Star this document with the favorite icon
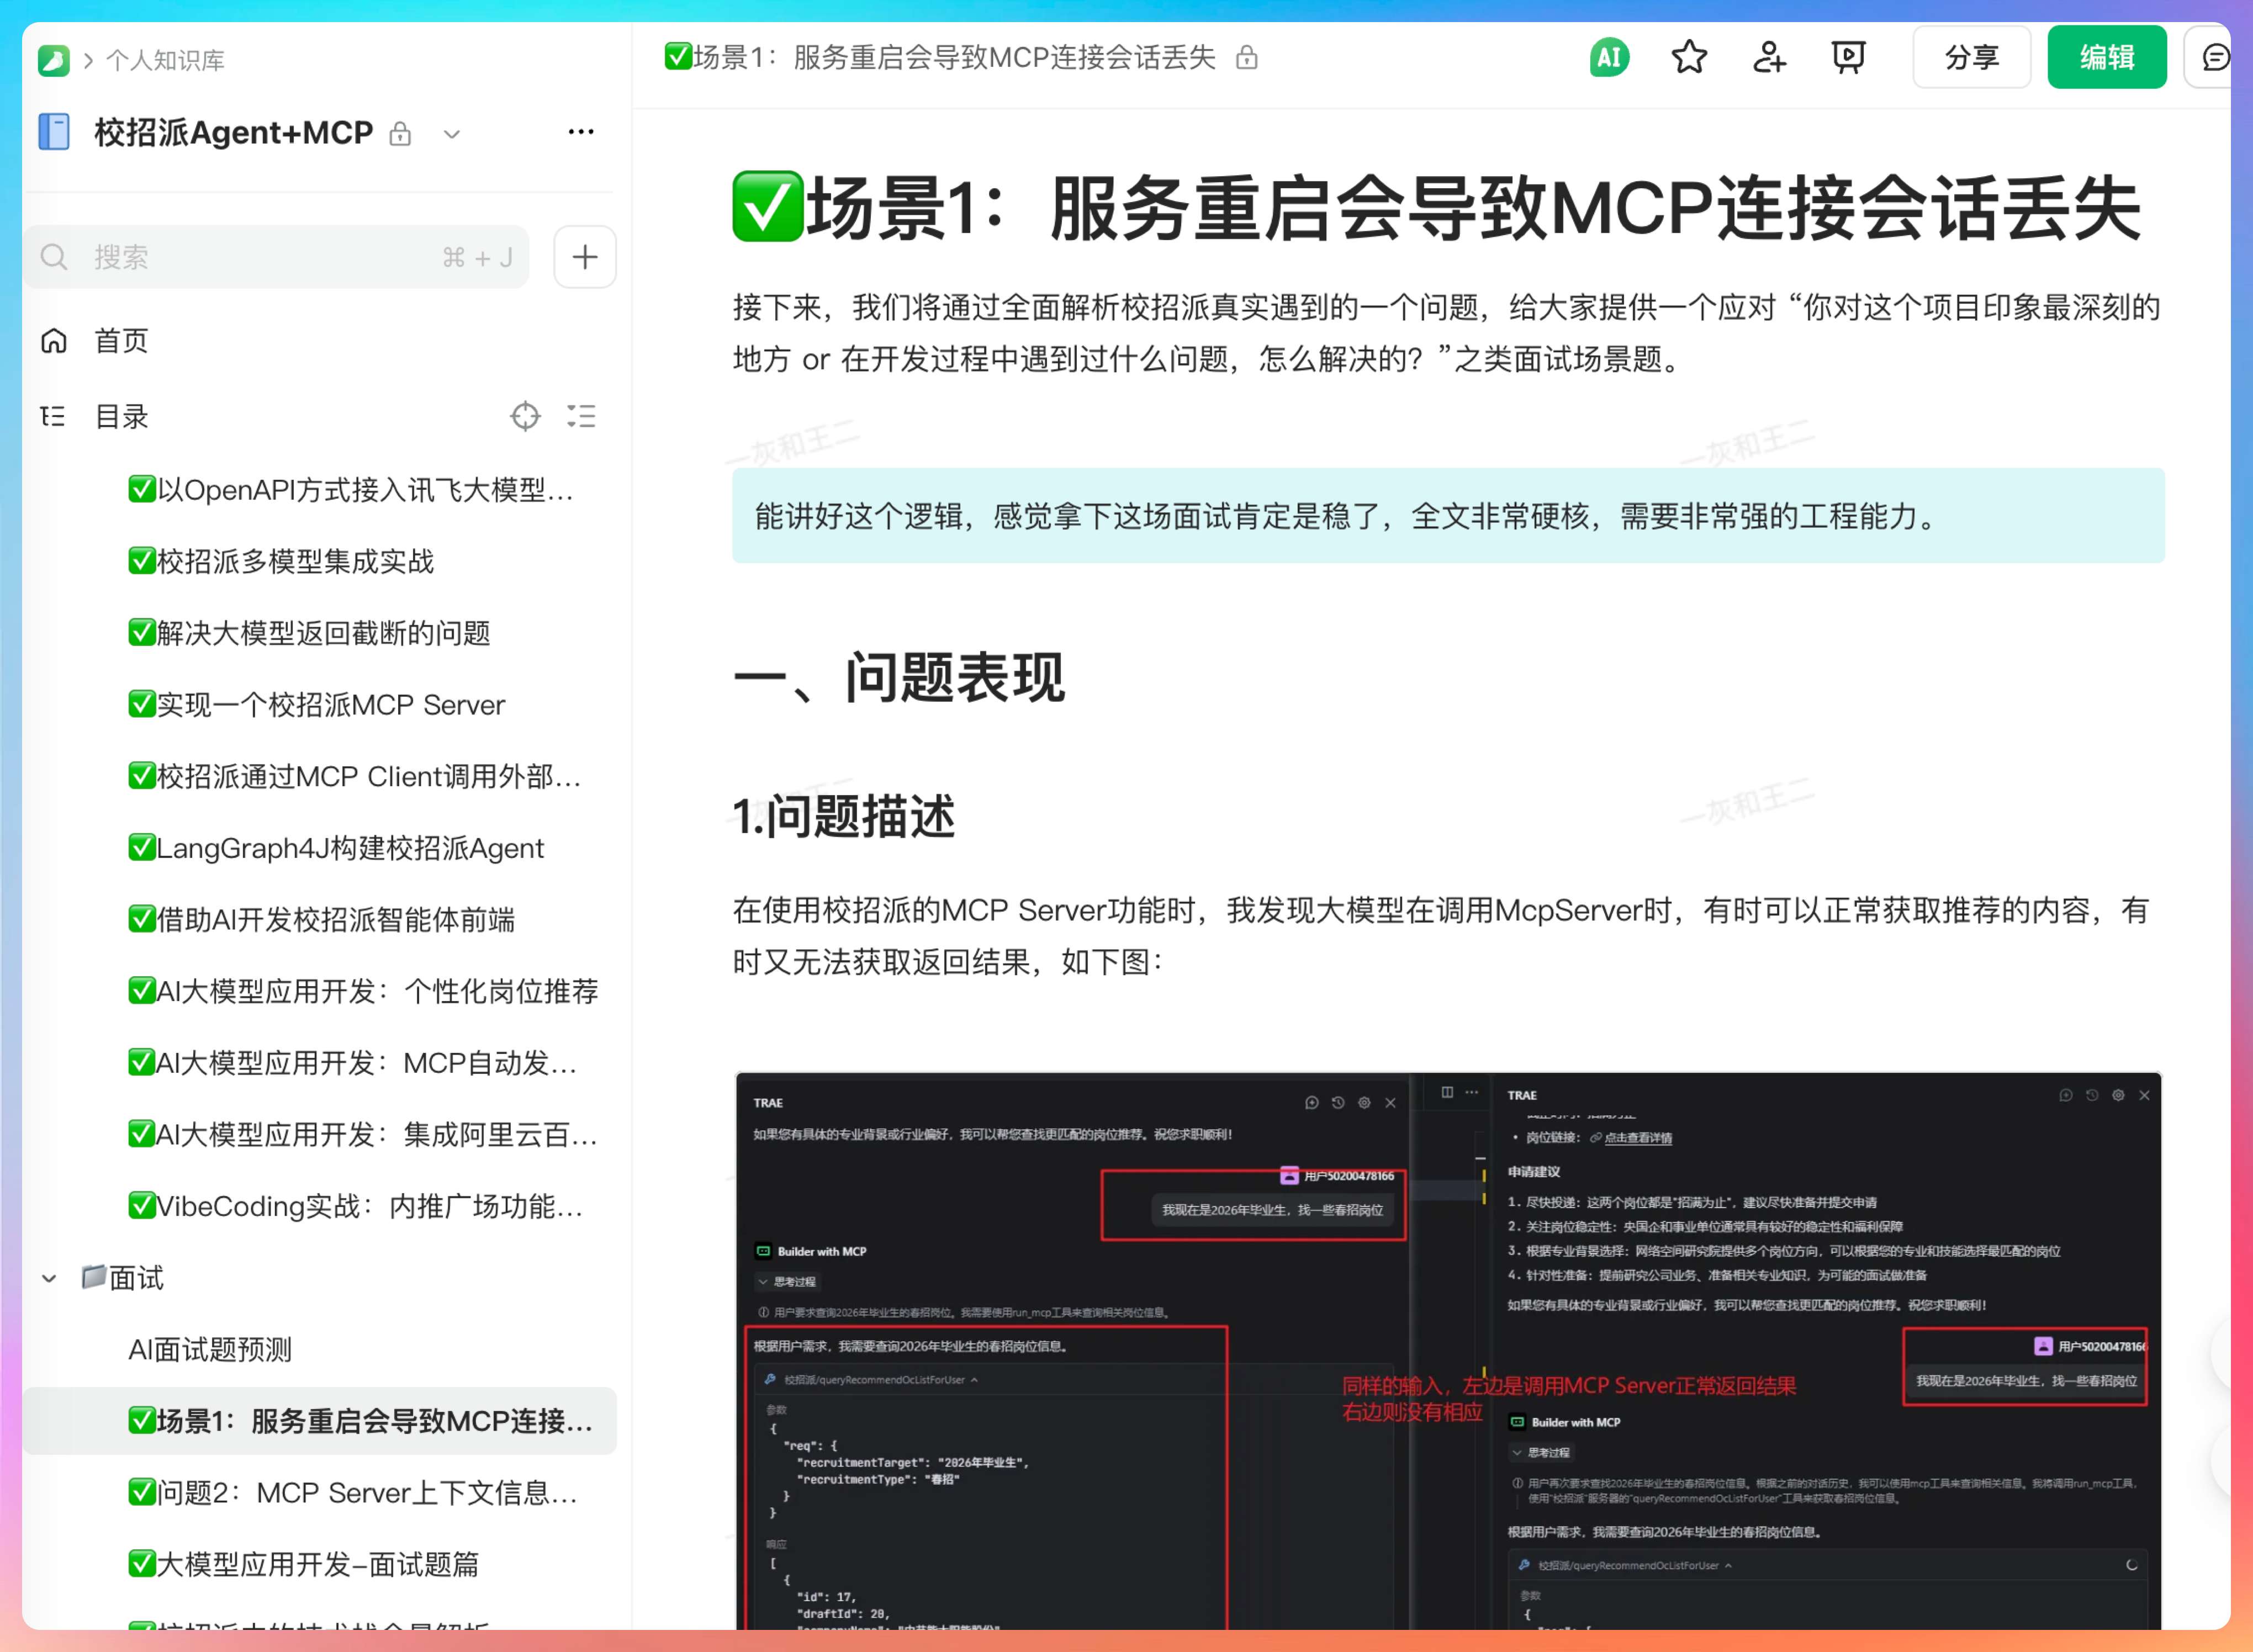2253x1652 pixels. point(1689,58)
